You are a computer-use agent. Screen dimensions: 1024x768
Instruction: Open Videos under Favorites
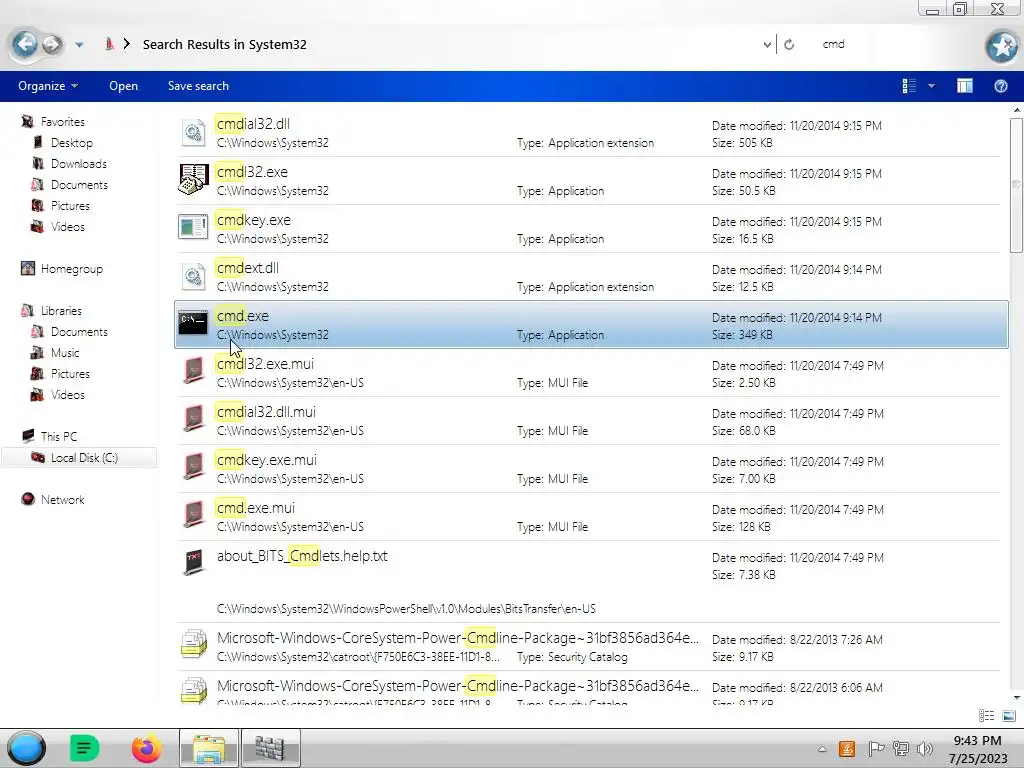(67, 226)
